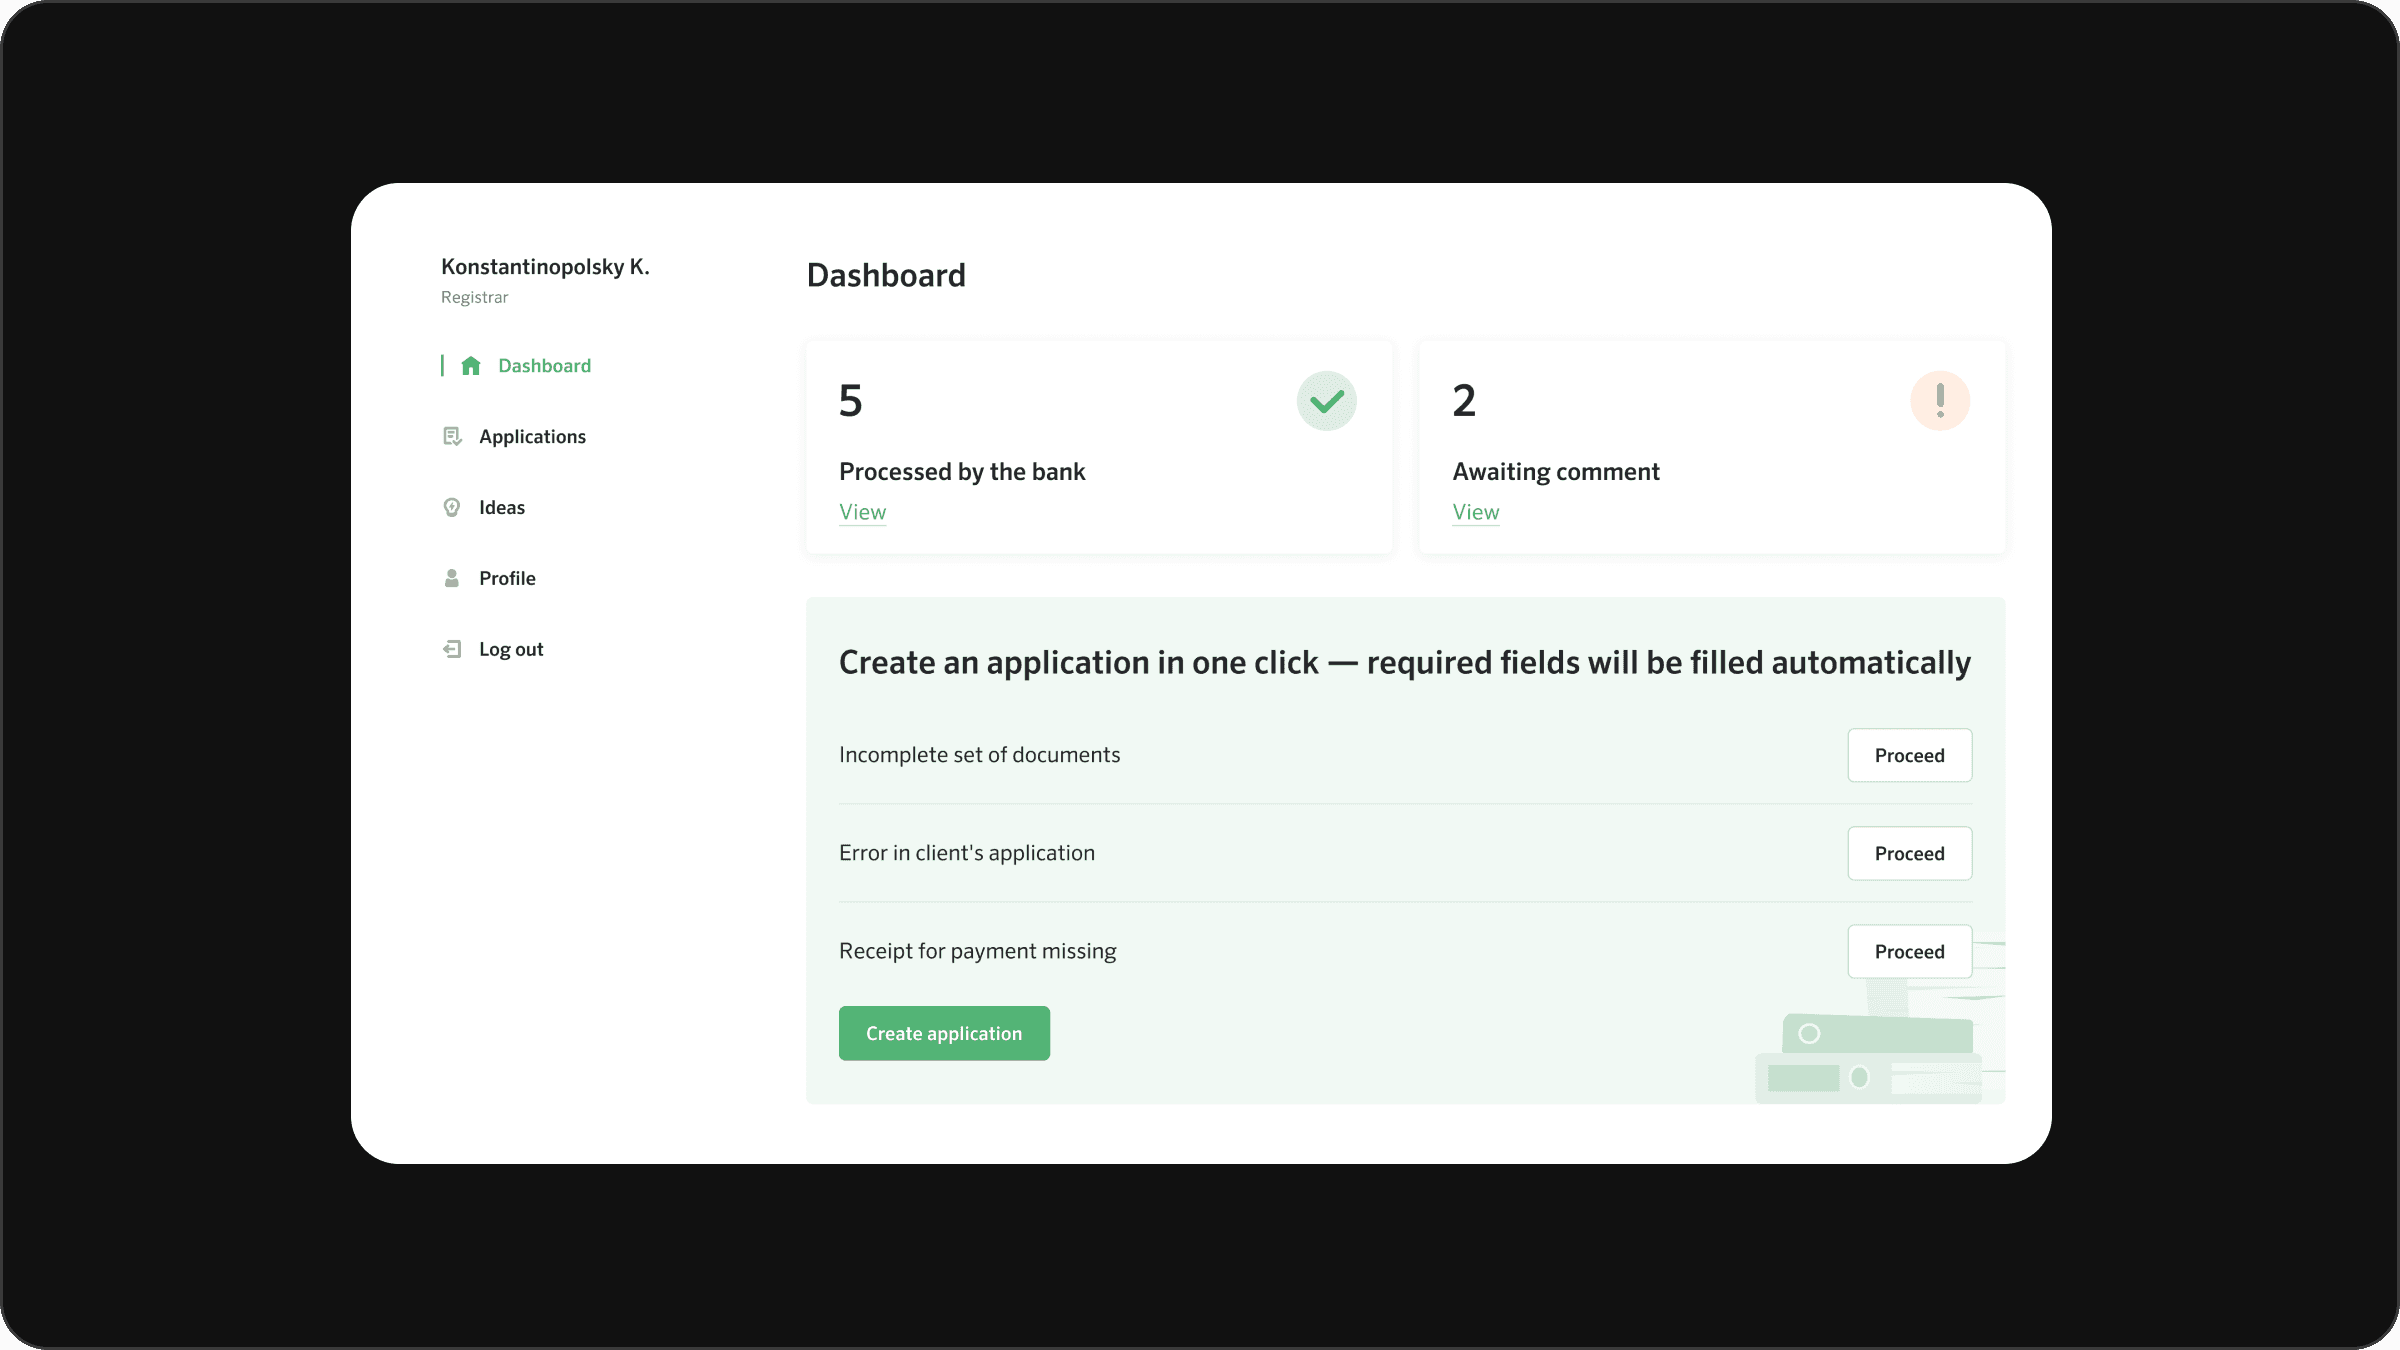Click the Applications document icon
The width and height of the screenshot is (2400, 1350).
click(452, 437)
